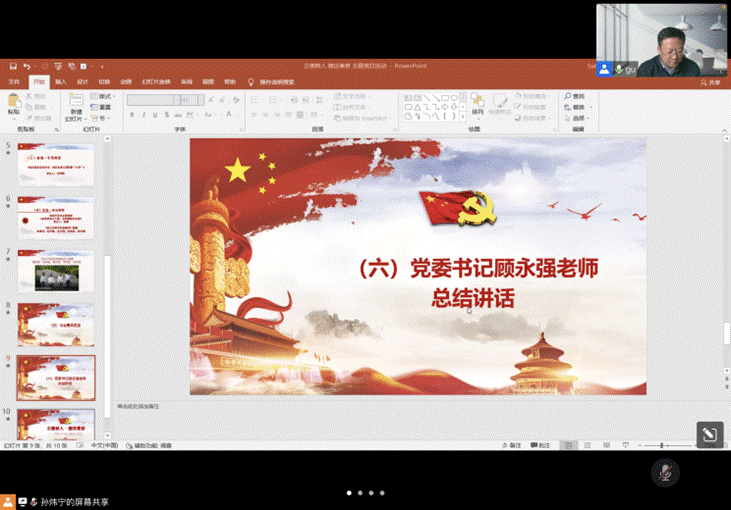Toggle the Notes pane button in status bar
Image resolution: width=731 pixels, height=510 pixels.
[511, 446]
